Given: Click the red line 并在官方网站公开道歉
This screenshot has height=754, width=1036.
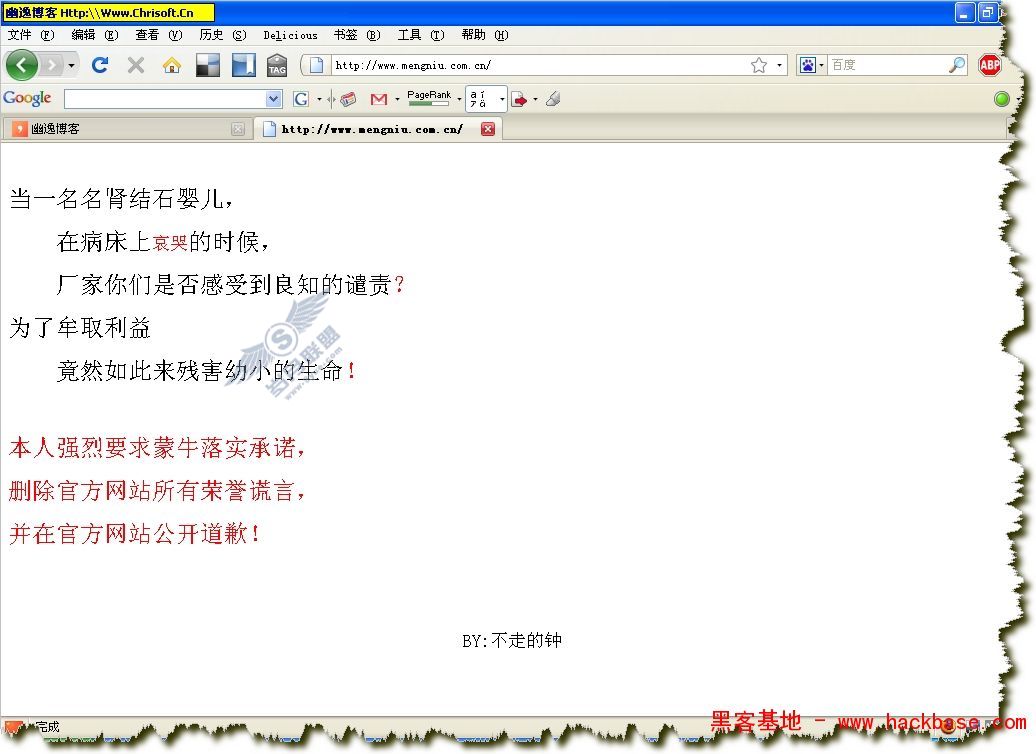Looking at the screenshot, I should tap(134, 533).
